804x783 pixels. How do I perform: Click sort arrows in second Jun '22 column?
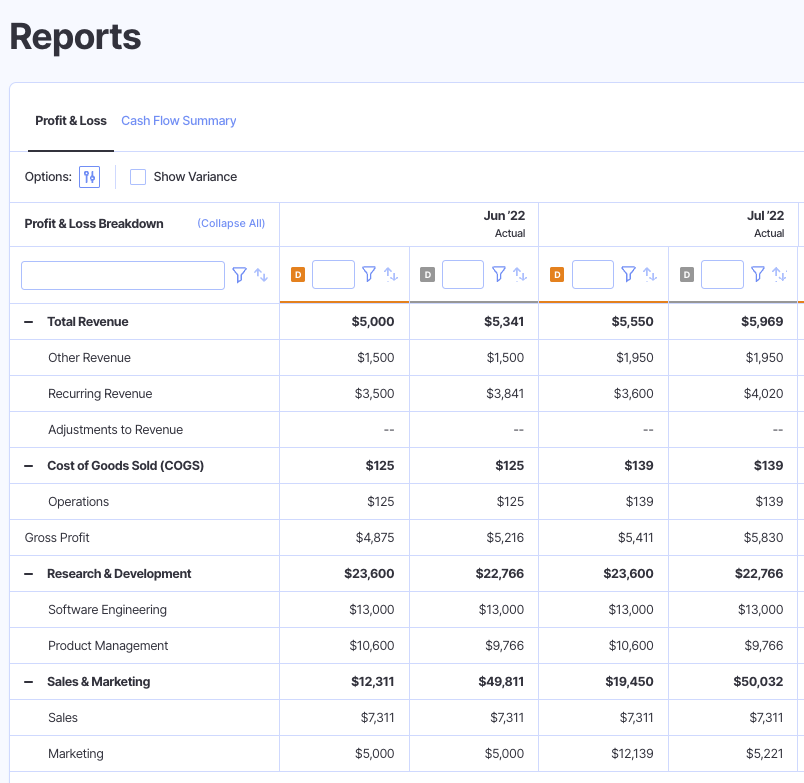pyautogui.click(x=520, y=274)
